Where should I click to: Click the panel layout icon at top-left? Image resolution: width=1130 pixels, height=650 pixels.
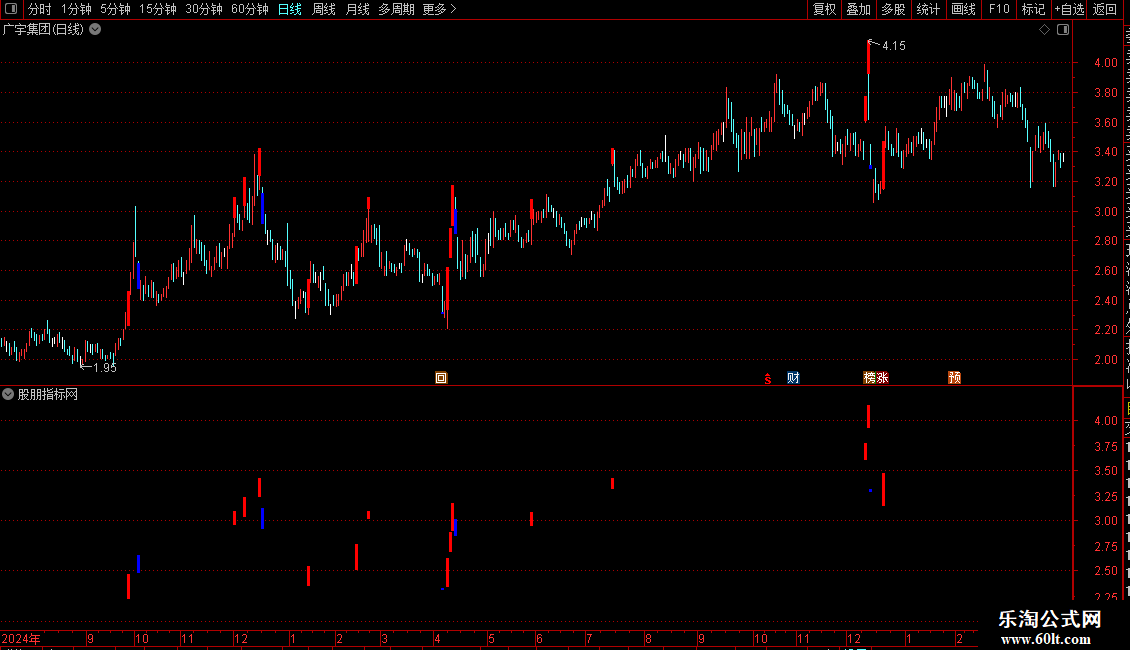[11, 9]
